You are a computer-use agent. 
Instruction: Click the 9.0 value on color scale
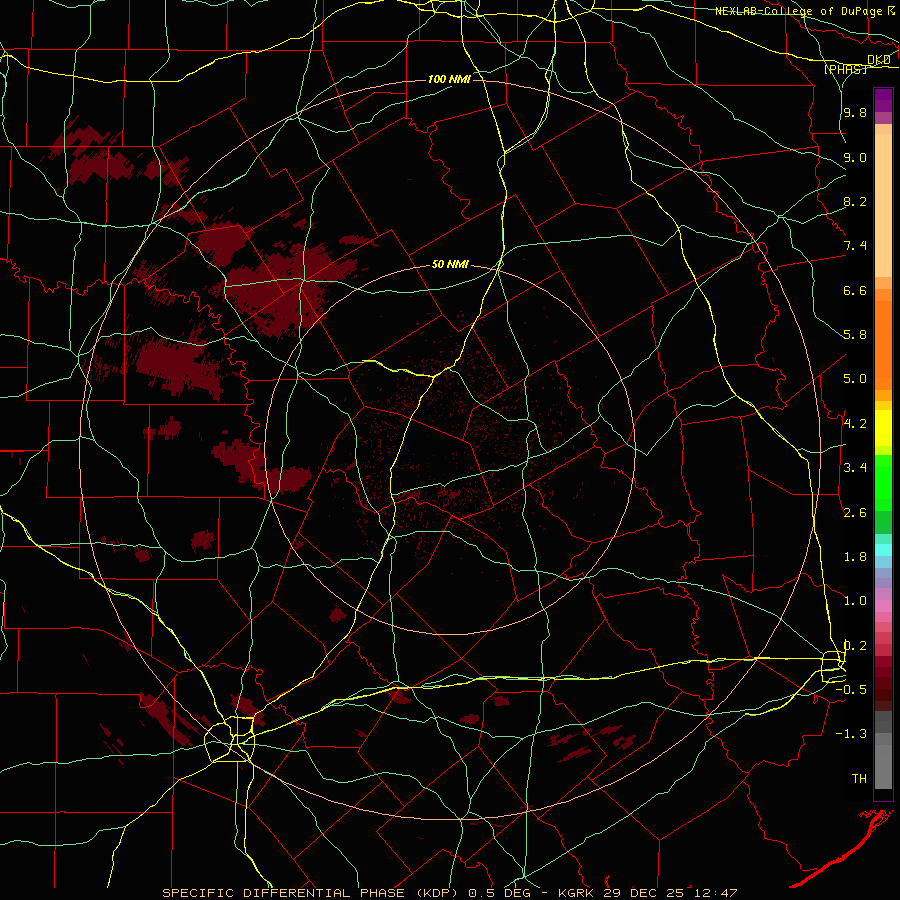855,157
